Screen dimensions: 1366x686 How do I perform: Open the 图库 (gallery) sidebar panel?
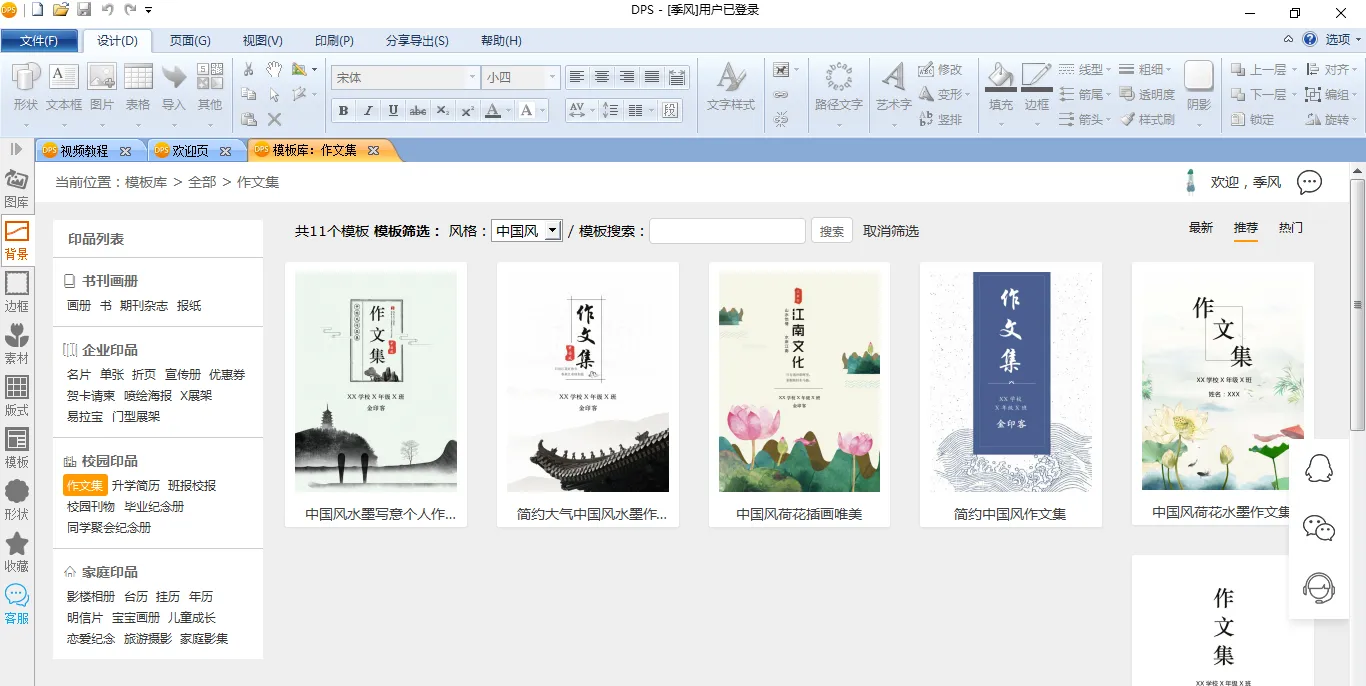(17, 187)
